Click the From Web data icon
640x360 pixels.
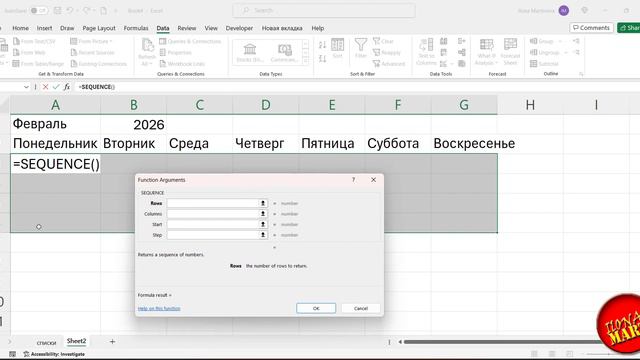tap(16, 53)
